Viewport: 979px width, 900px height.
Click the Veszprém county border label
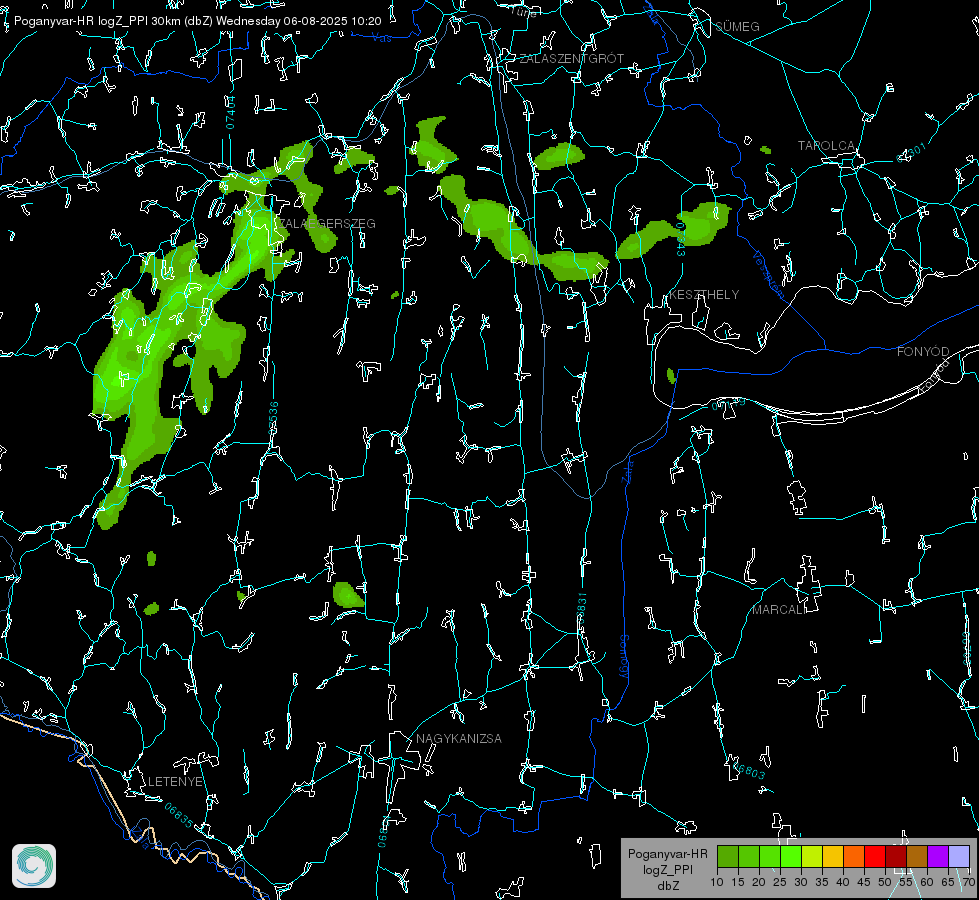tap(769, 274)
